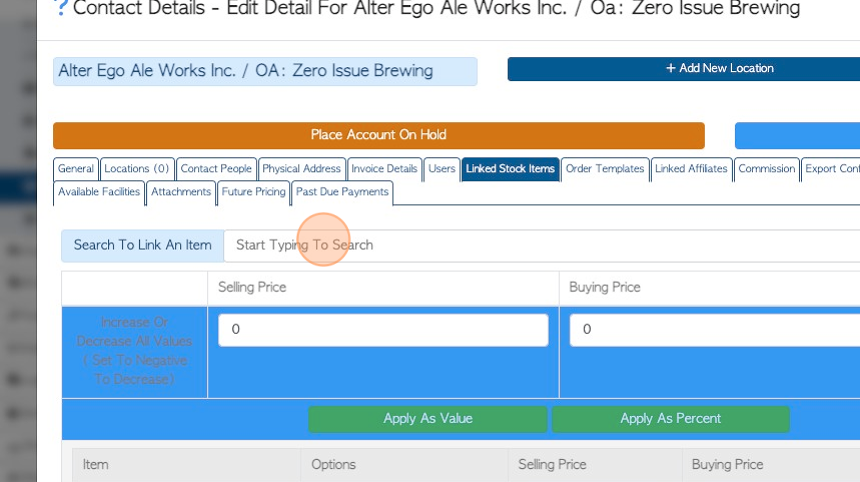Open the Order Templates tab
The image size is (860, 482).
point(605,169)
